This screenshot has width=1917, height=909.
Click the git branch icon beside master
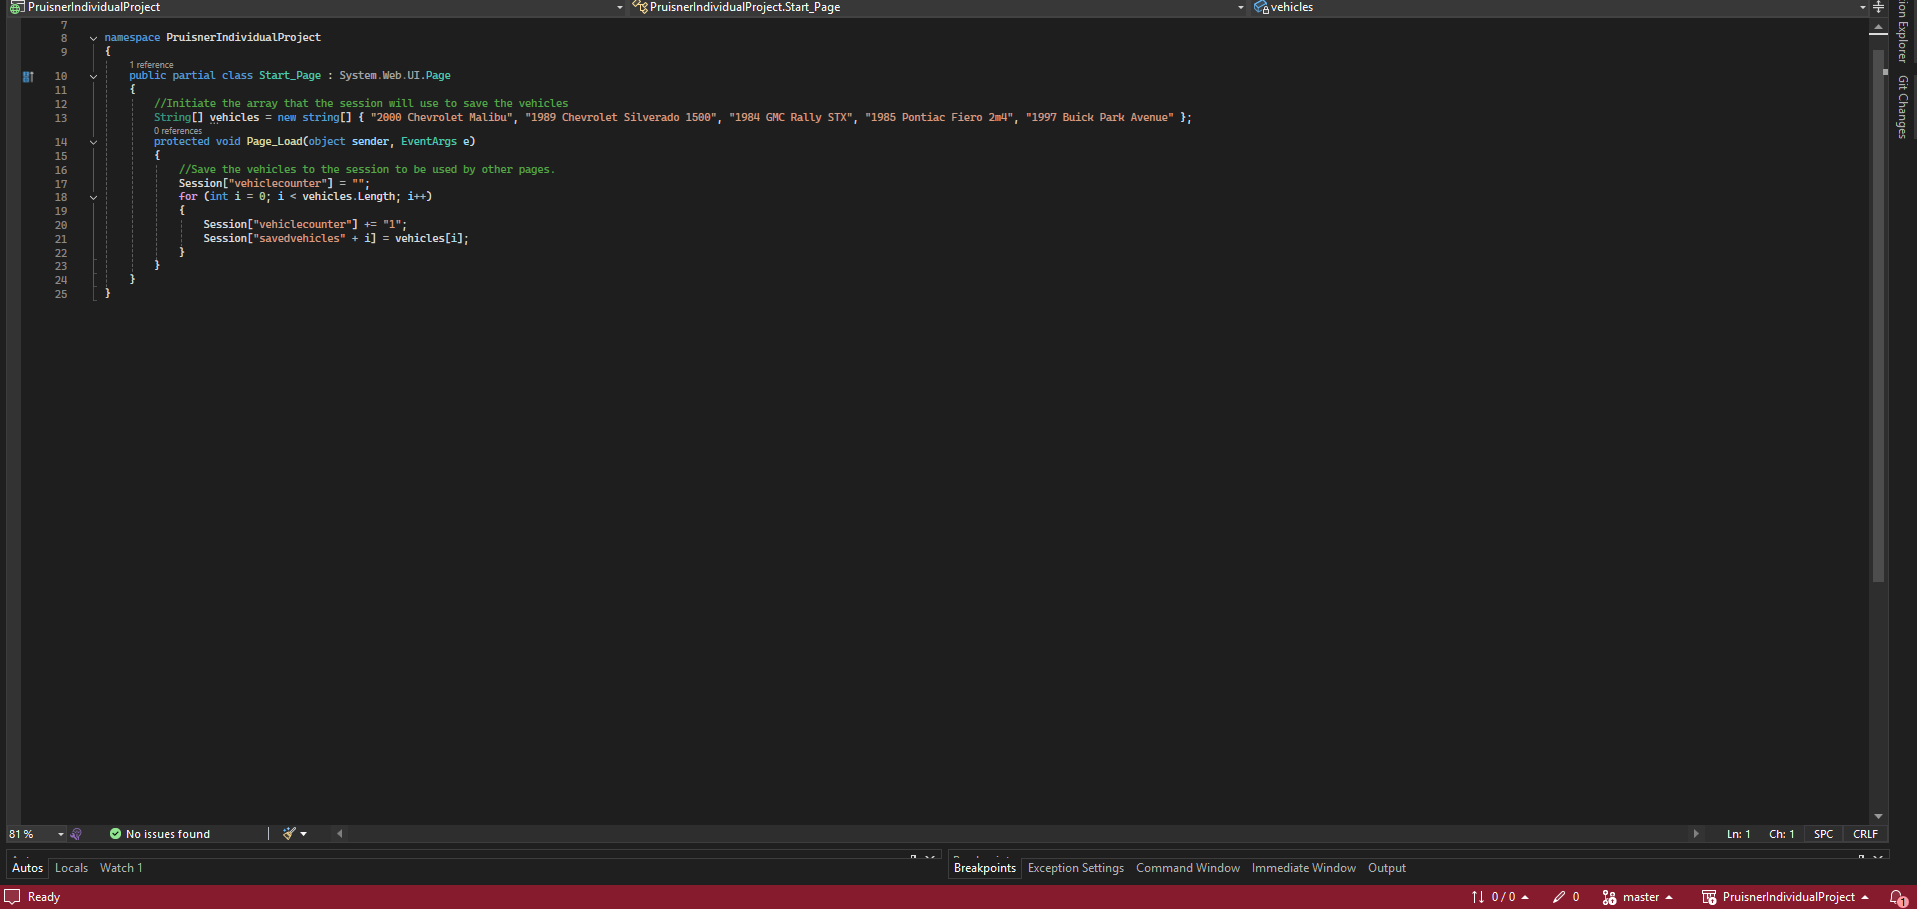coord(1609,897)
